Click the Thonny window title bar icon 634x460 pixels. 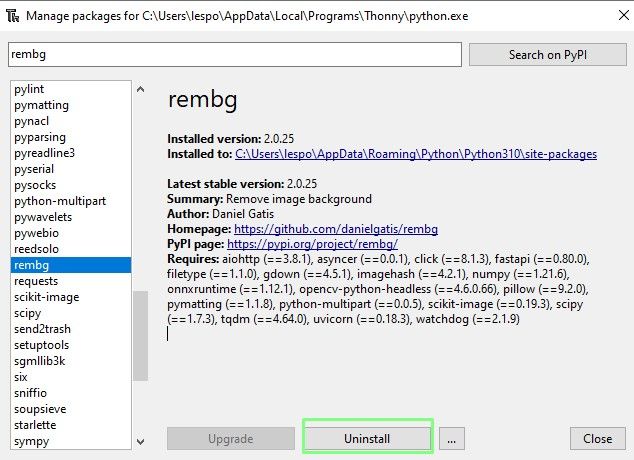[x=12, y=15]
